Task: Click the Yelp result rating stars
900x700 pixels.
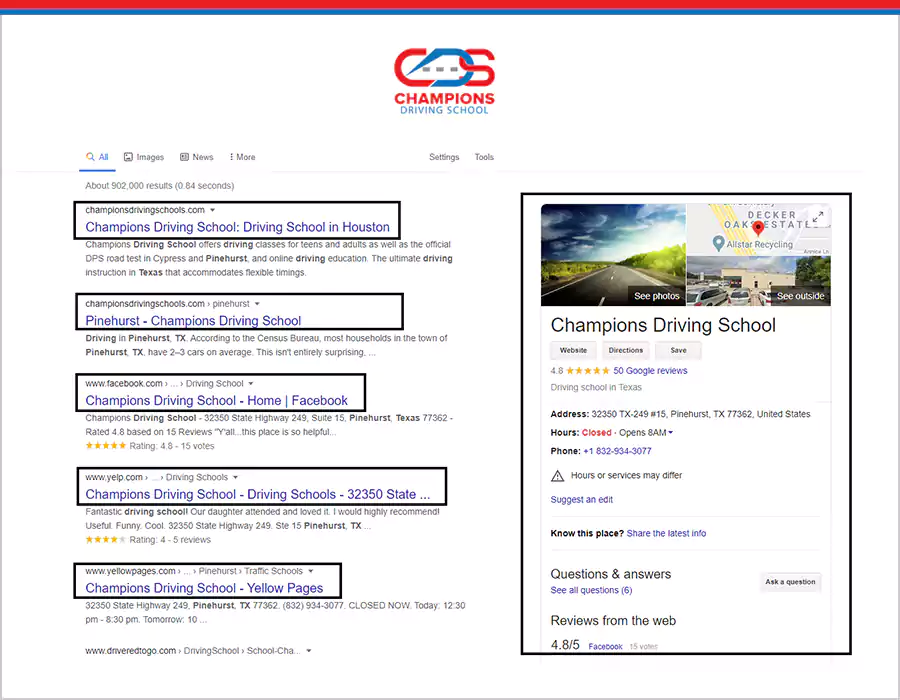Action: point(106,540)
